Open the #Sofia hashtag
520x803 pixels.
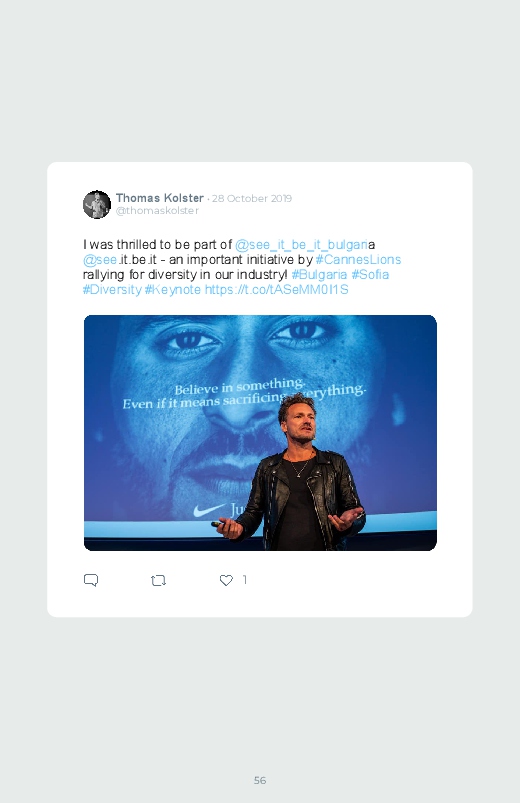point(370,274)
